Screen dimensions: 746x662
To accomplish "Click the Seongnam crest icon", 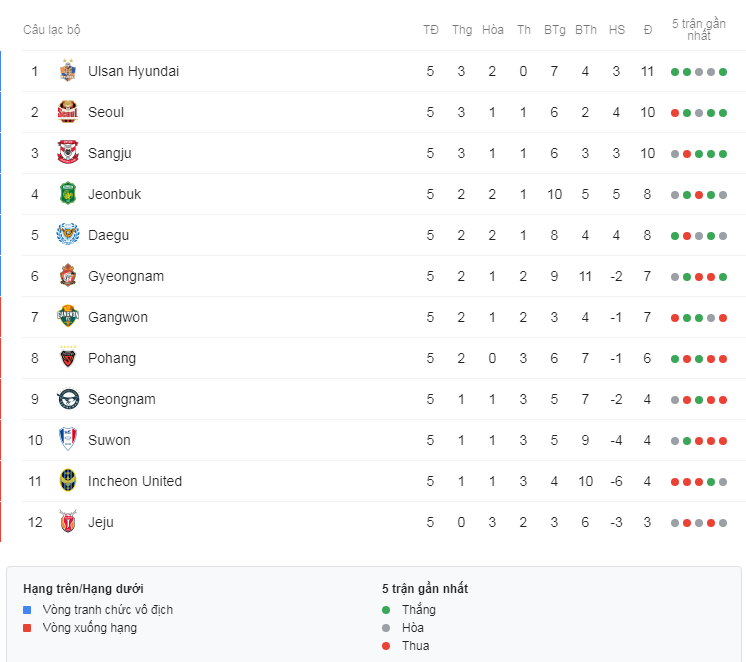I will (x=68, y=398).
